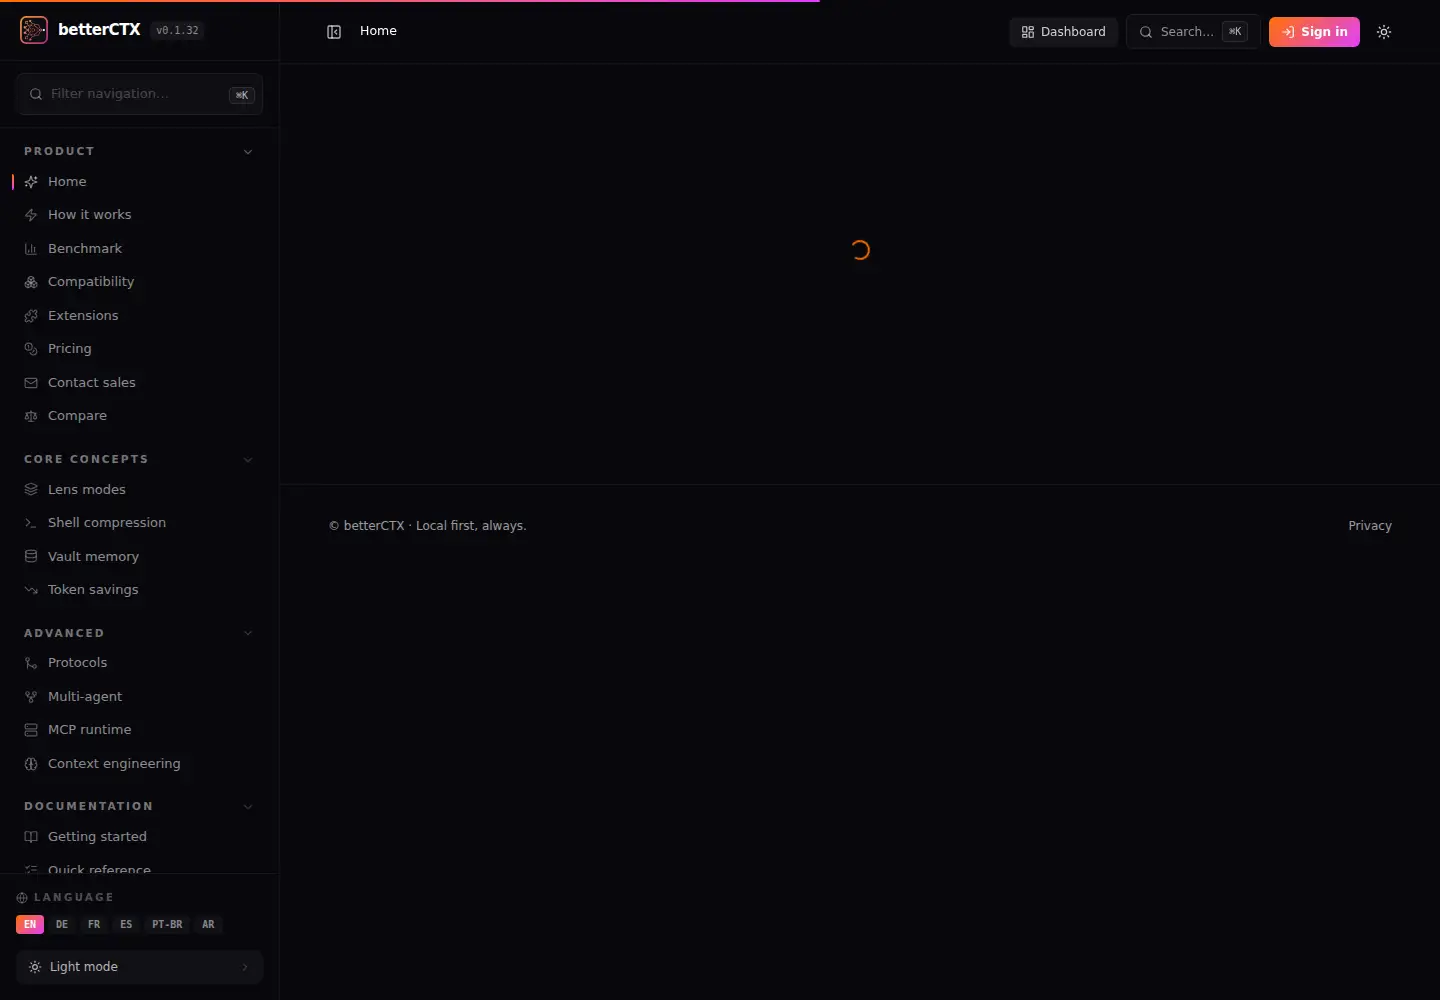Screen dimensions: 1440x1000
Task: Switch language to PT-BR
Action: [x=167, y=924]
